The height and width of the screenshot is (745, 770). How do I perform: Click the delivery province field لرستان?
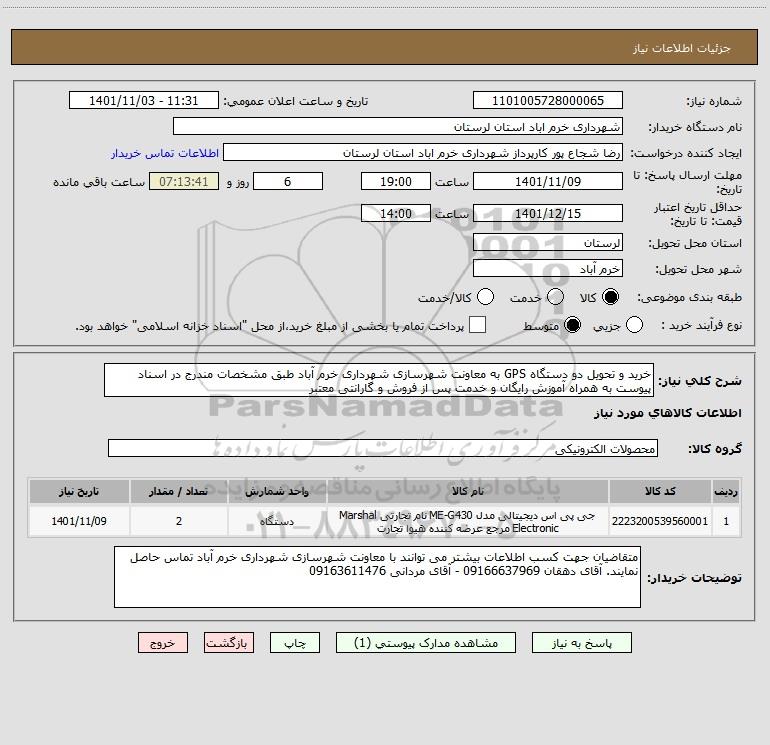(x=548, y=242)
